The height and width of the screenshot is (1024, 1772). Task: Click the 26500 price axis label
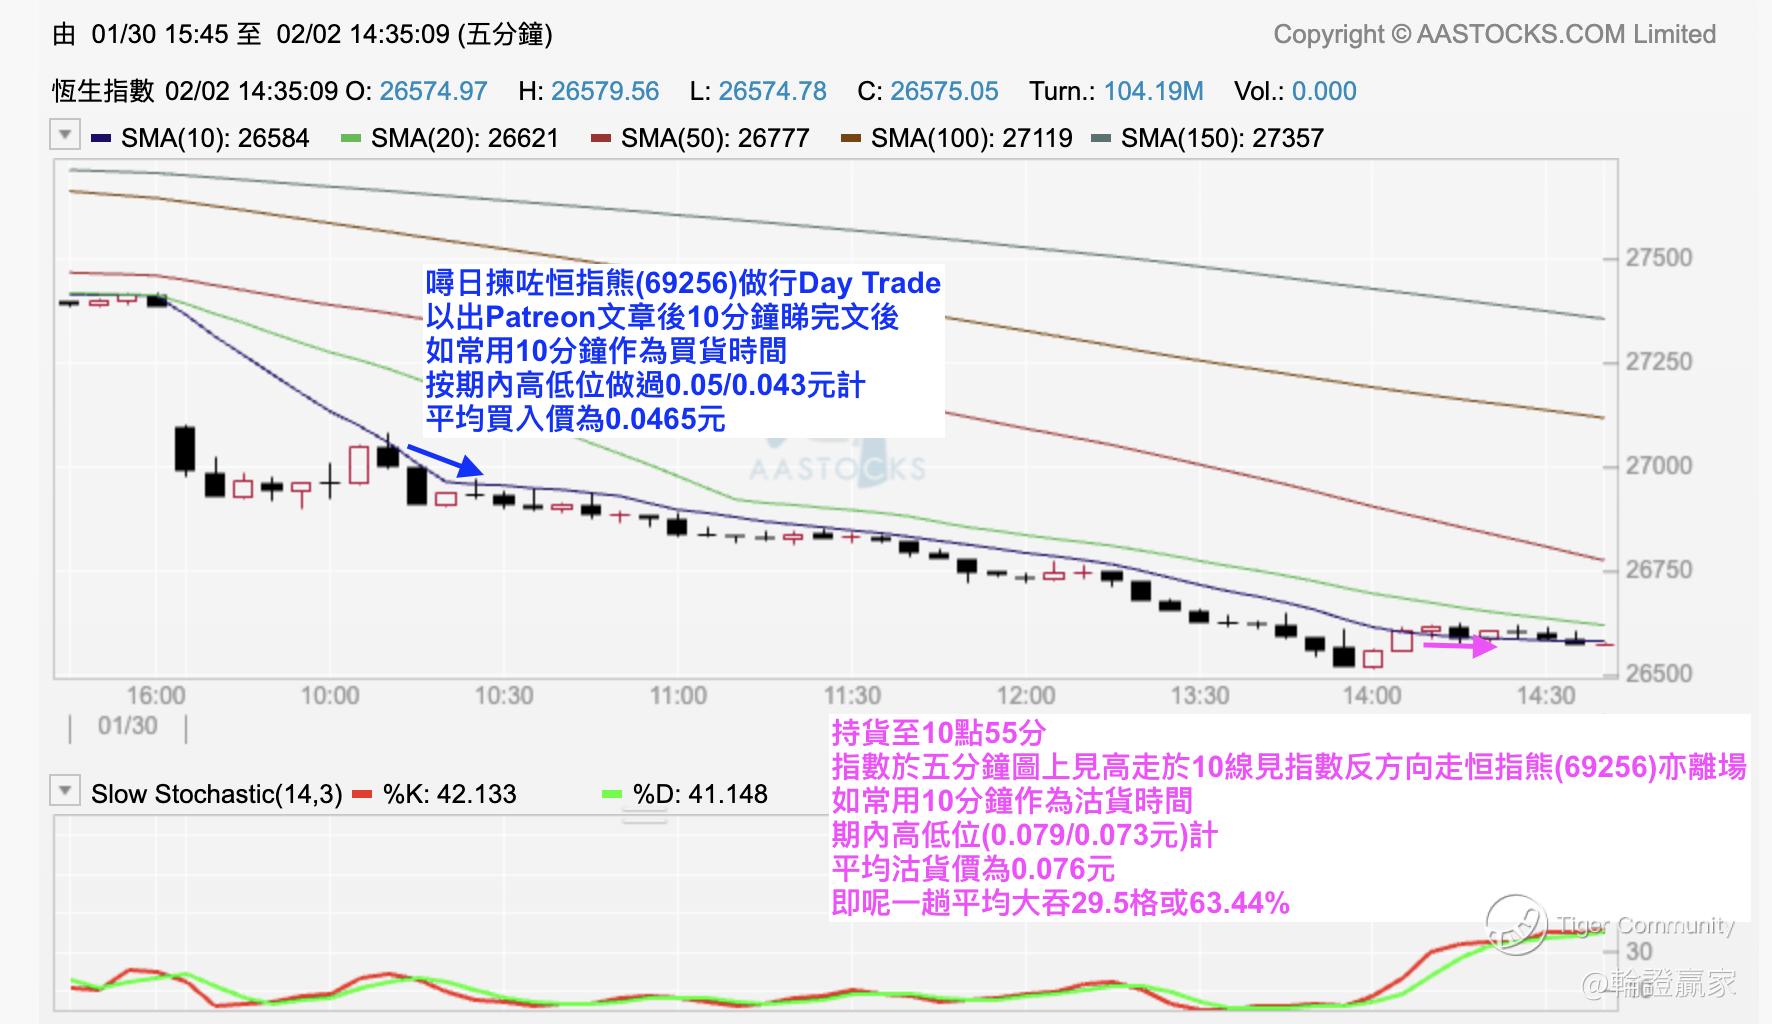1659,673
